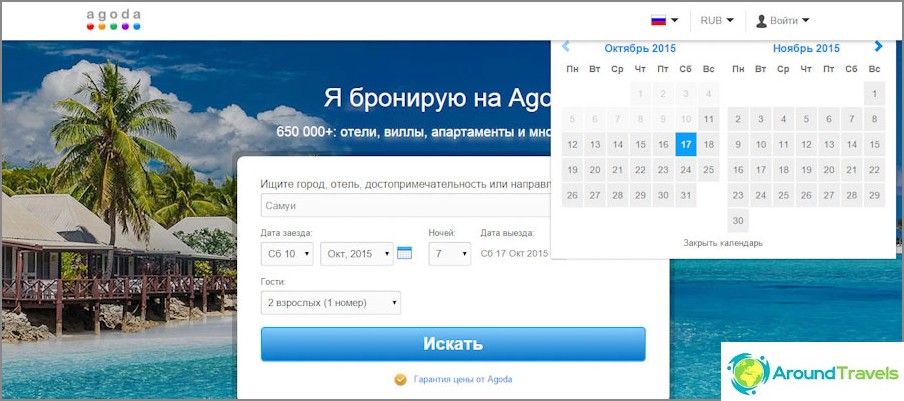Go to previous month in calendar
This screenshot has width=904, height=401.
[x=566, y=46]
